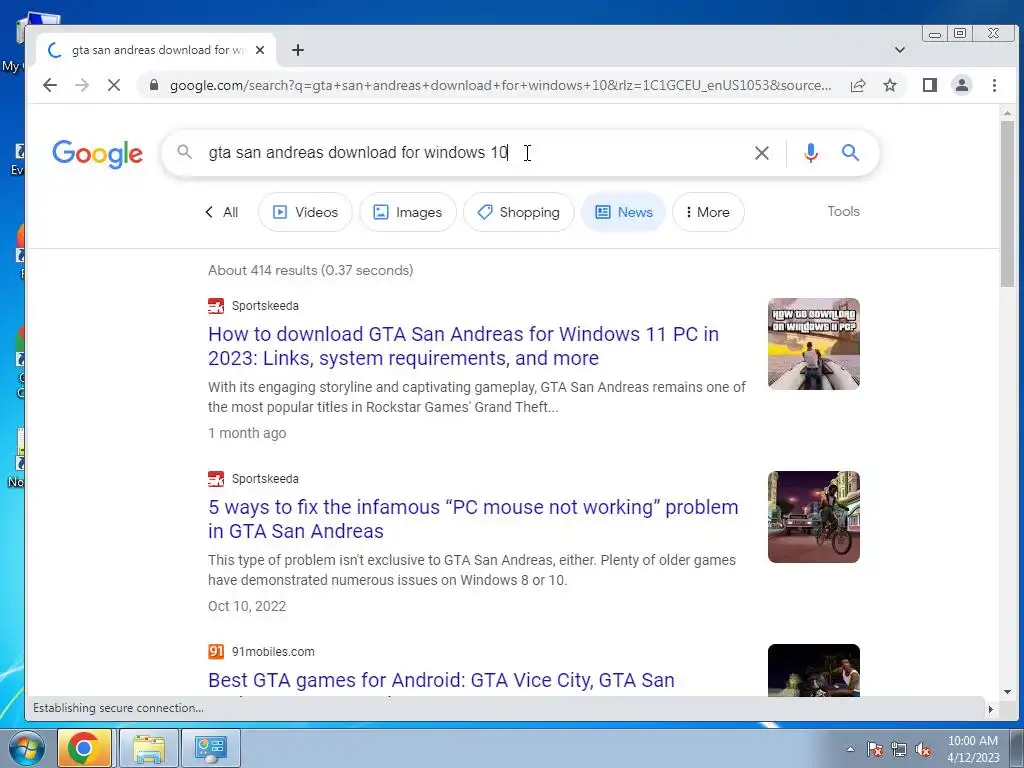Start voice search with microphone
1024x768 pixels.
[x=810, y=153]
